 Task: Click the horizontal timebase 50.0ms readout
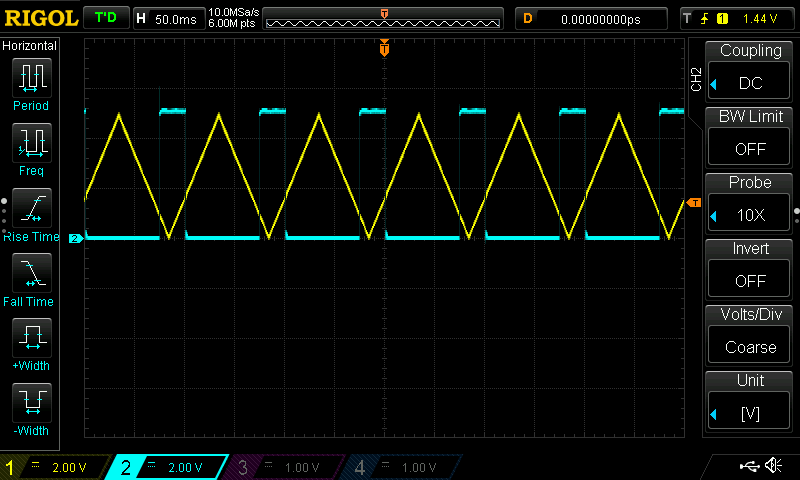pos(175,18)
